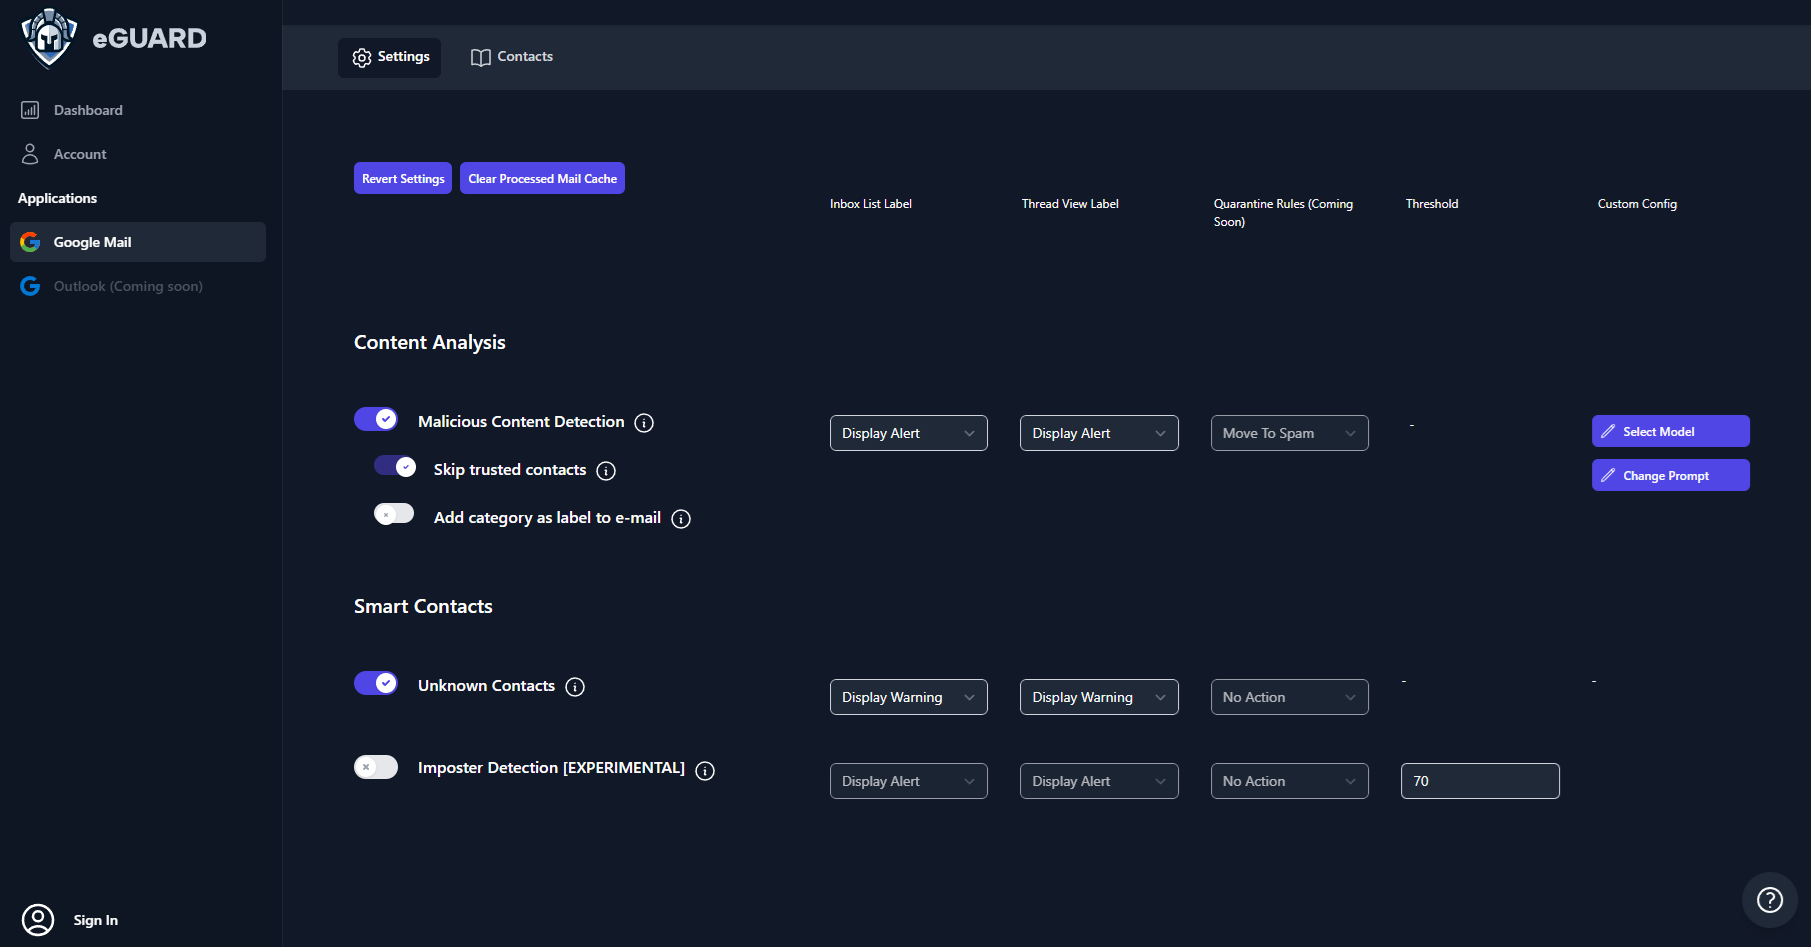The width and height of the screenshot is (1811, 947).
Task: Click the Google Mail G icon
Action: (x=30, y=242)
